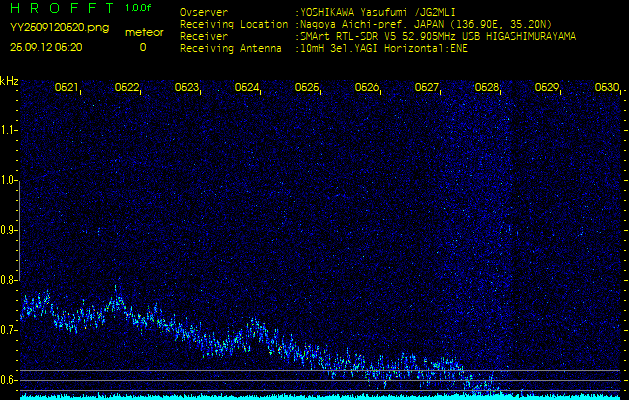Image resolution: width=629 pixels, height=400 pixels.
Task: Click the 0623 time marker
Action: pyautogui.click(x=187, y=88)
